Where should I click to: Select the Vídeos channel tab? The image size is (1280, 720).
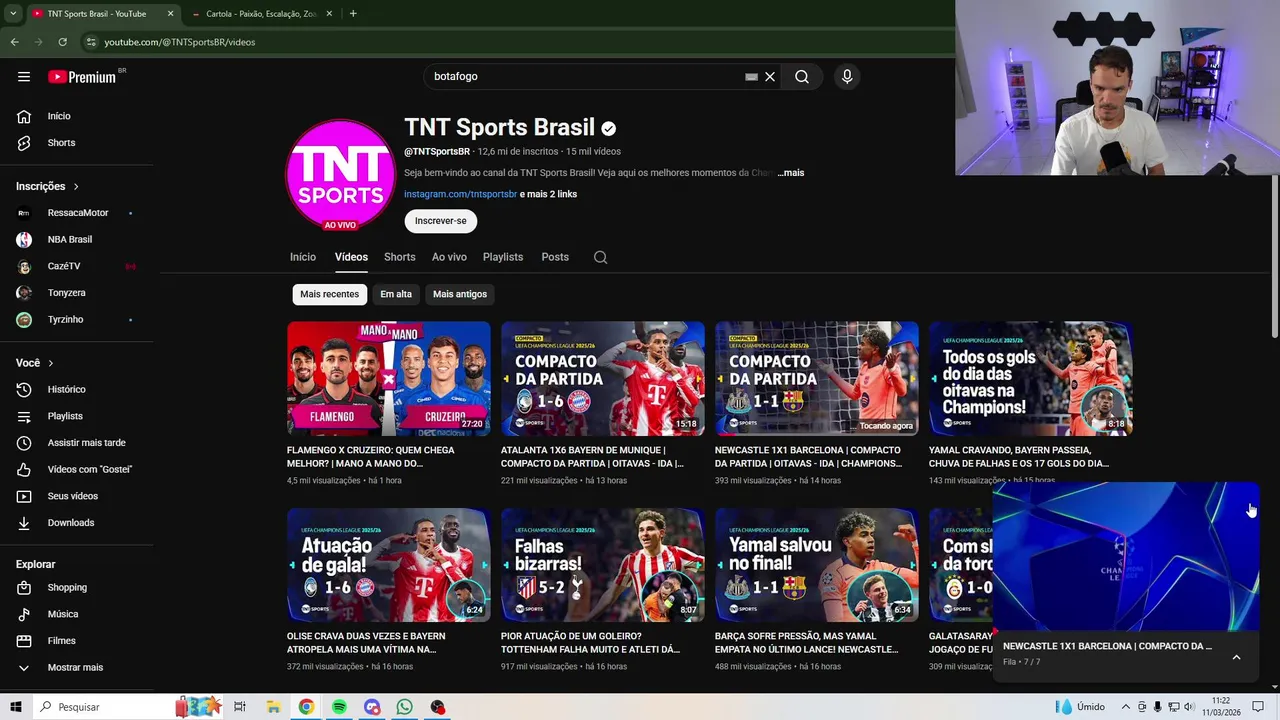pos(351,257)
